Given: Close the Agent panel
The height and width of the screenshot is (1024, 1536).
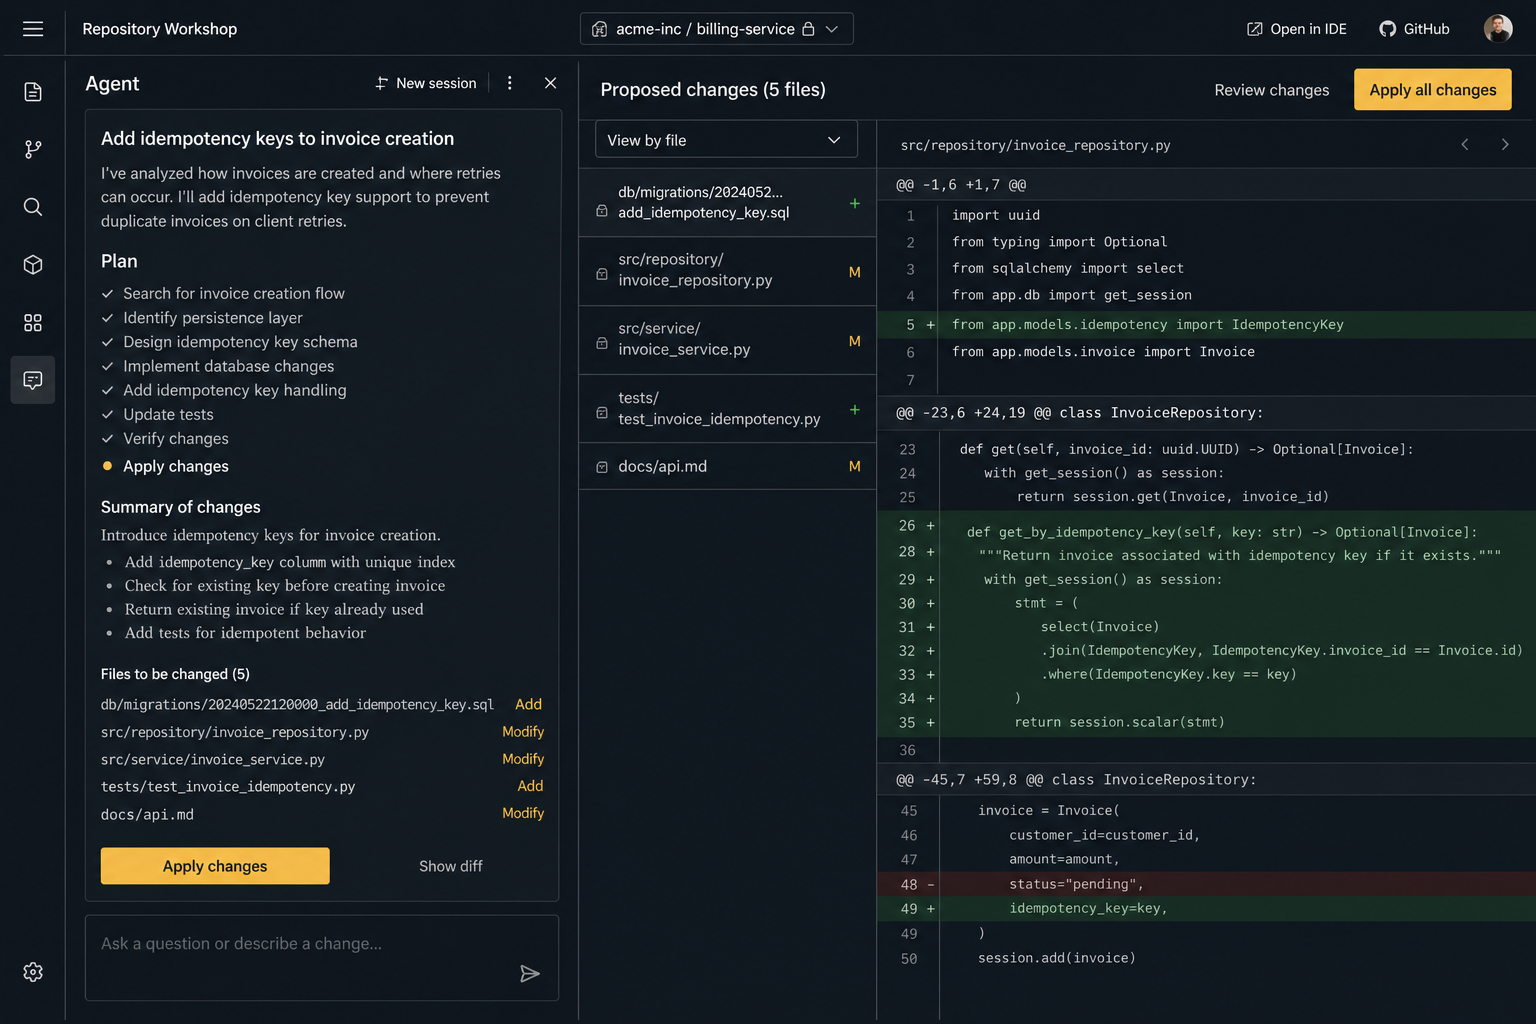Looking at the screenshot, I should [x=550, y=83].
